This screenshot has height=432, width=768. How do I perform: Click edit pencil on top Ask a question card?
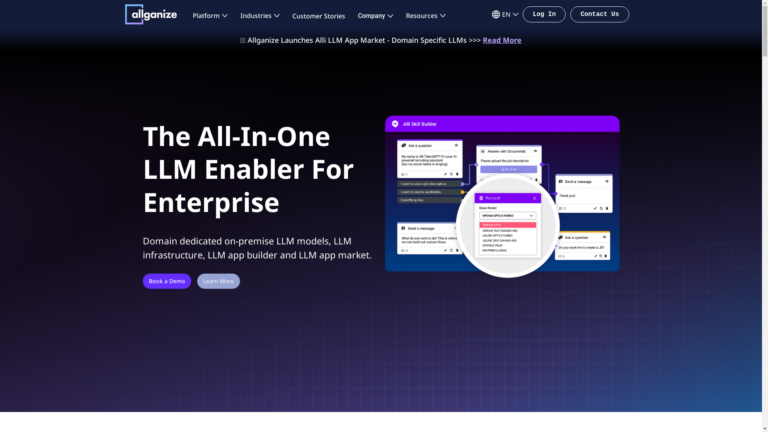[x=445, y=174]
